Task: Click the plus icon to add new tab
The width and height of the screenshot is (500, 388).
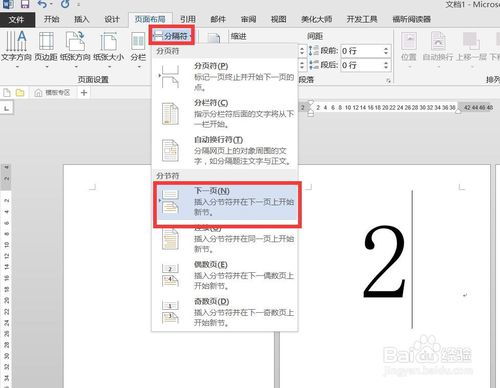Action: pos(84,93)
